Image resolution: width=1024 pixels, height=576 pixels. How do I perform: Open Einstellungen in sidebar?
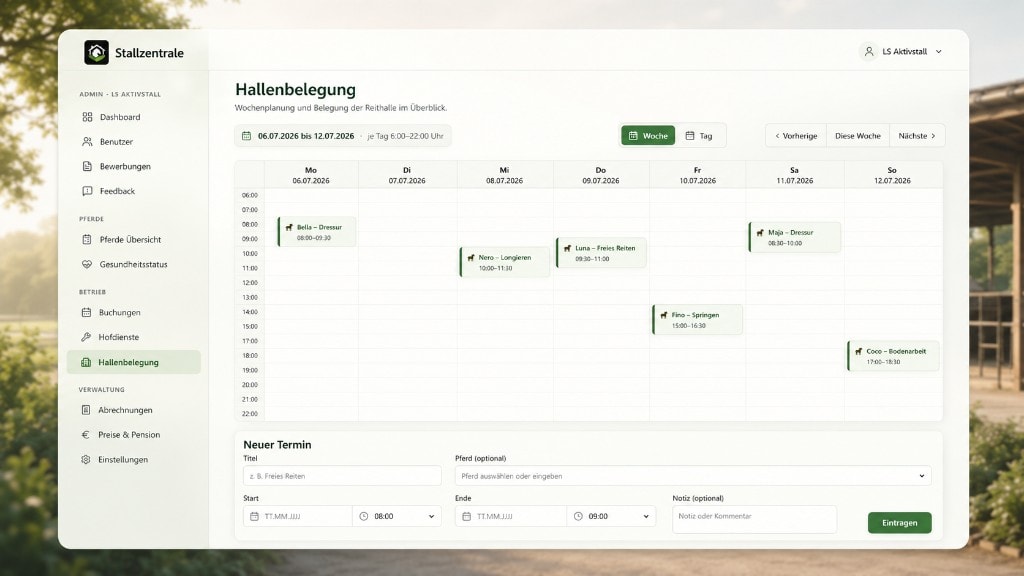point(134,460)
